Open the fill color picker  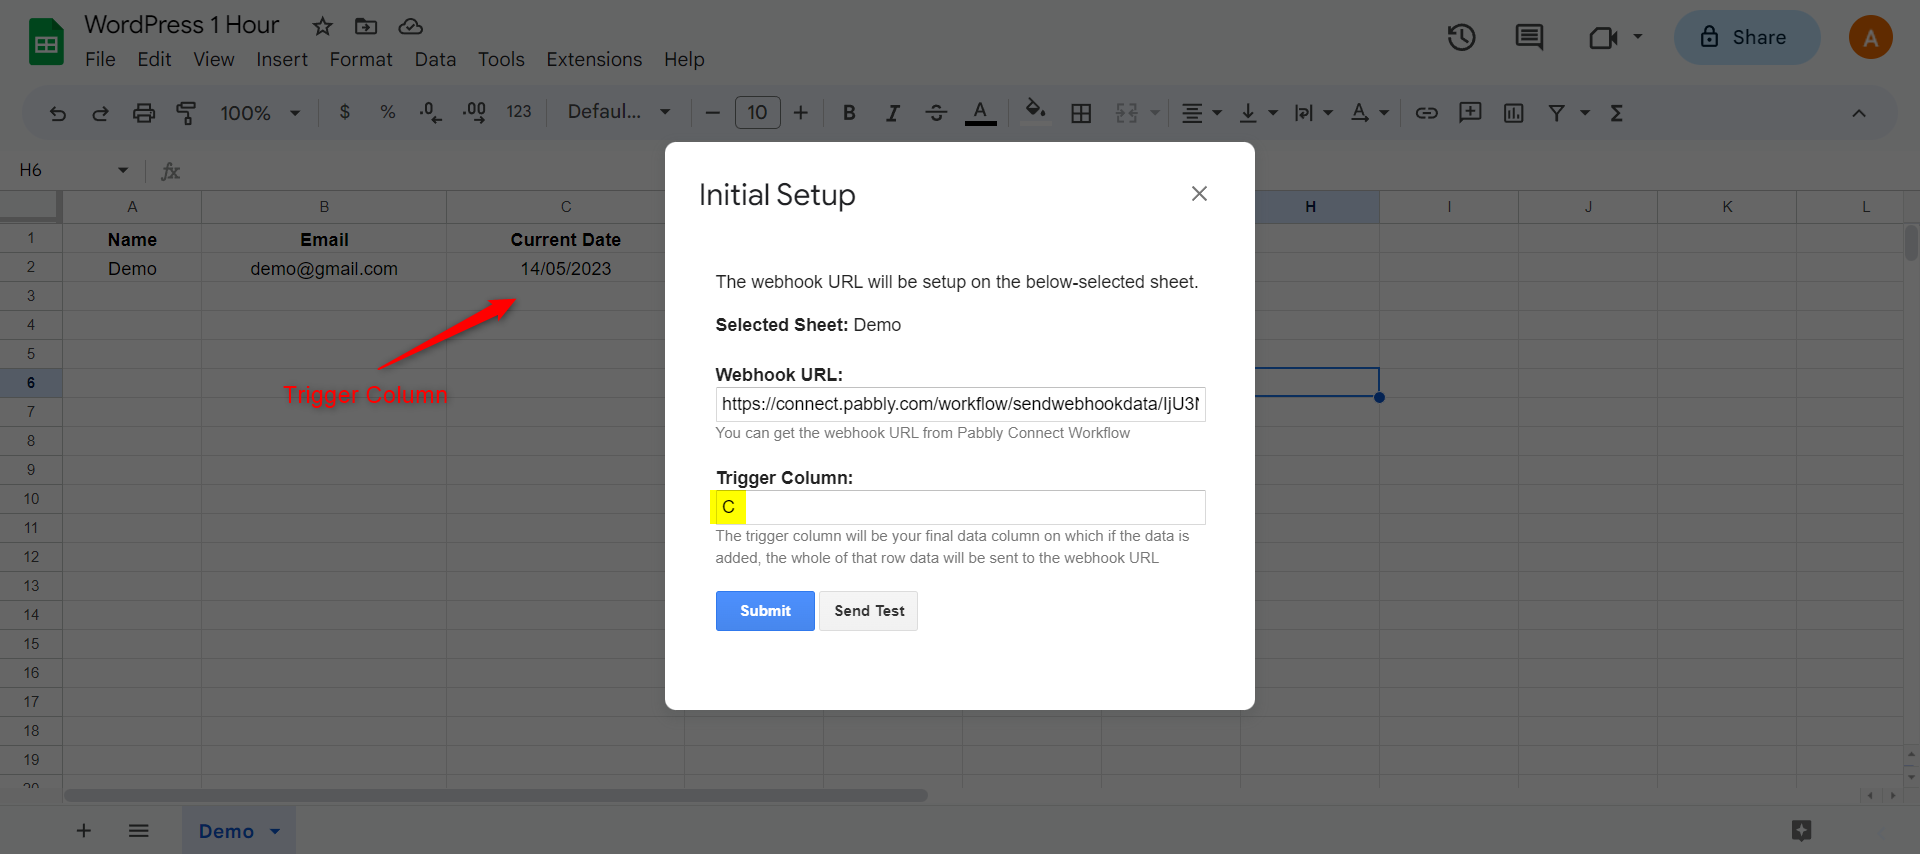click(1035, 110)
